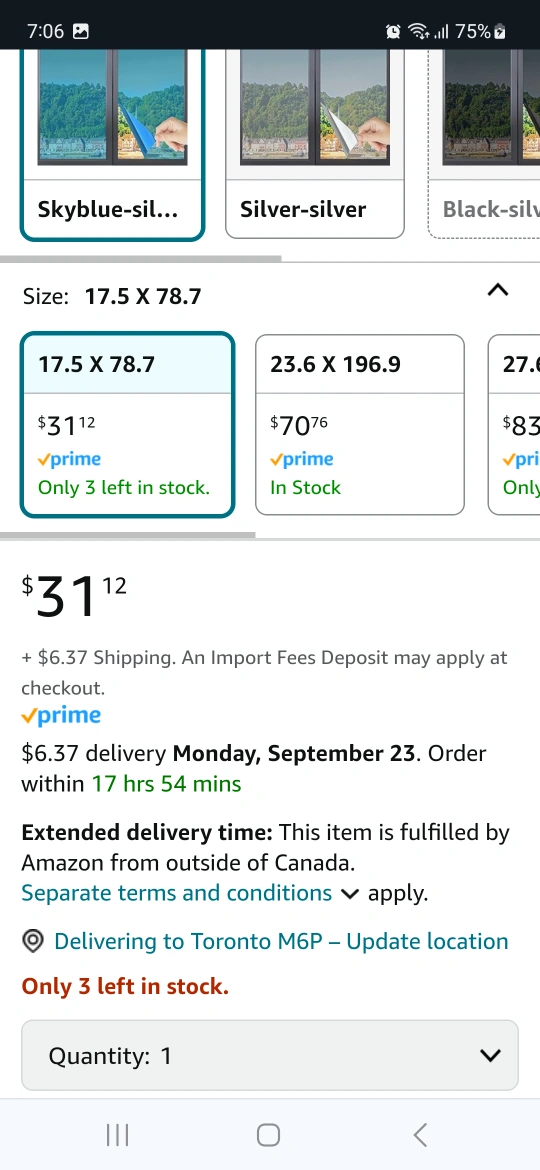
Task: Tap the image notification icon in status bar
Action: tap(81, 31)
